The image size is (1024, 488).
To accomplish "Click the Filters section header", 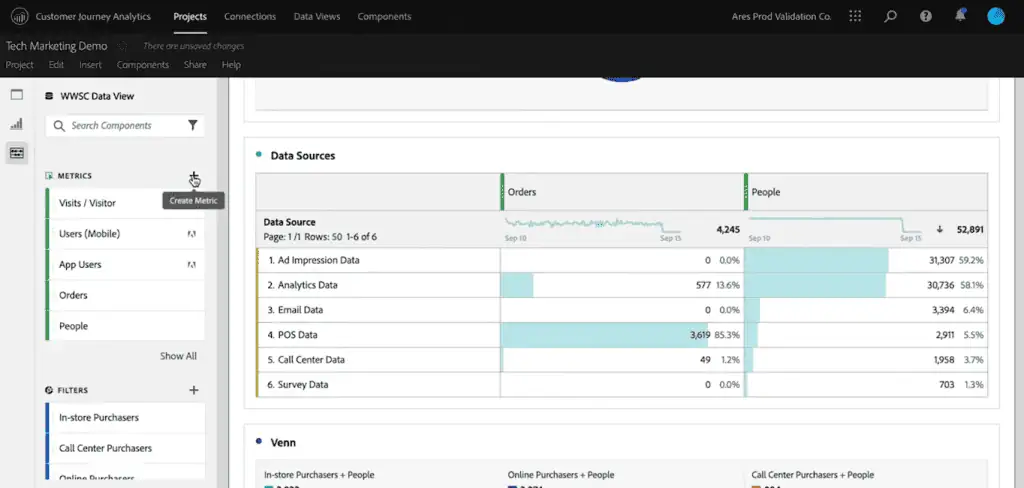I will coord(72,390).
